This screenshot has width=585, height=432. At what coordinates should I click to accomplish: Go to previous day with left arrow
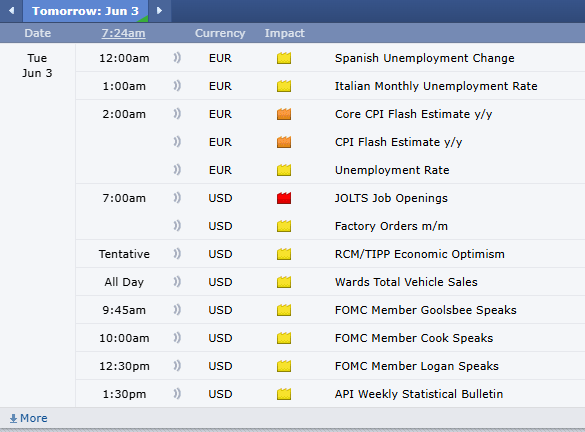pyautogui.click(x=12, y=10)
